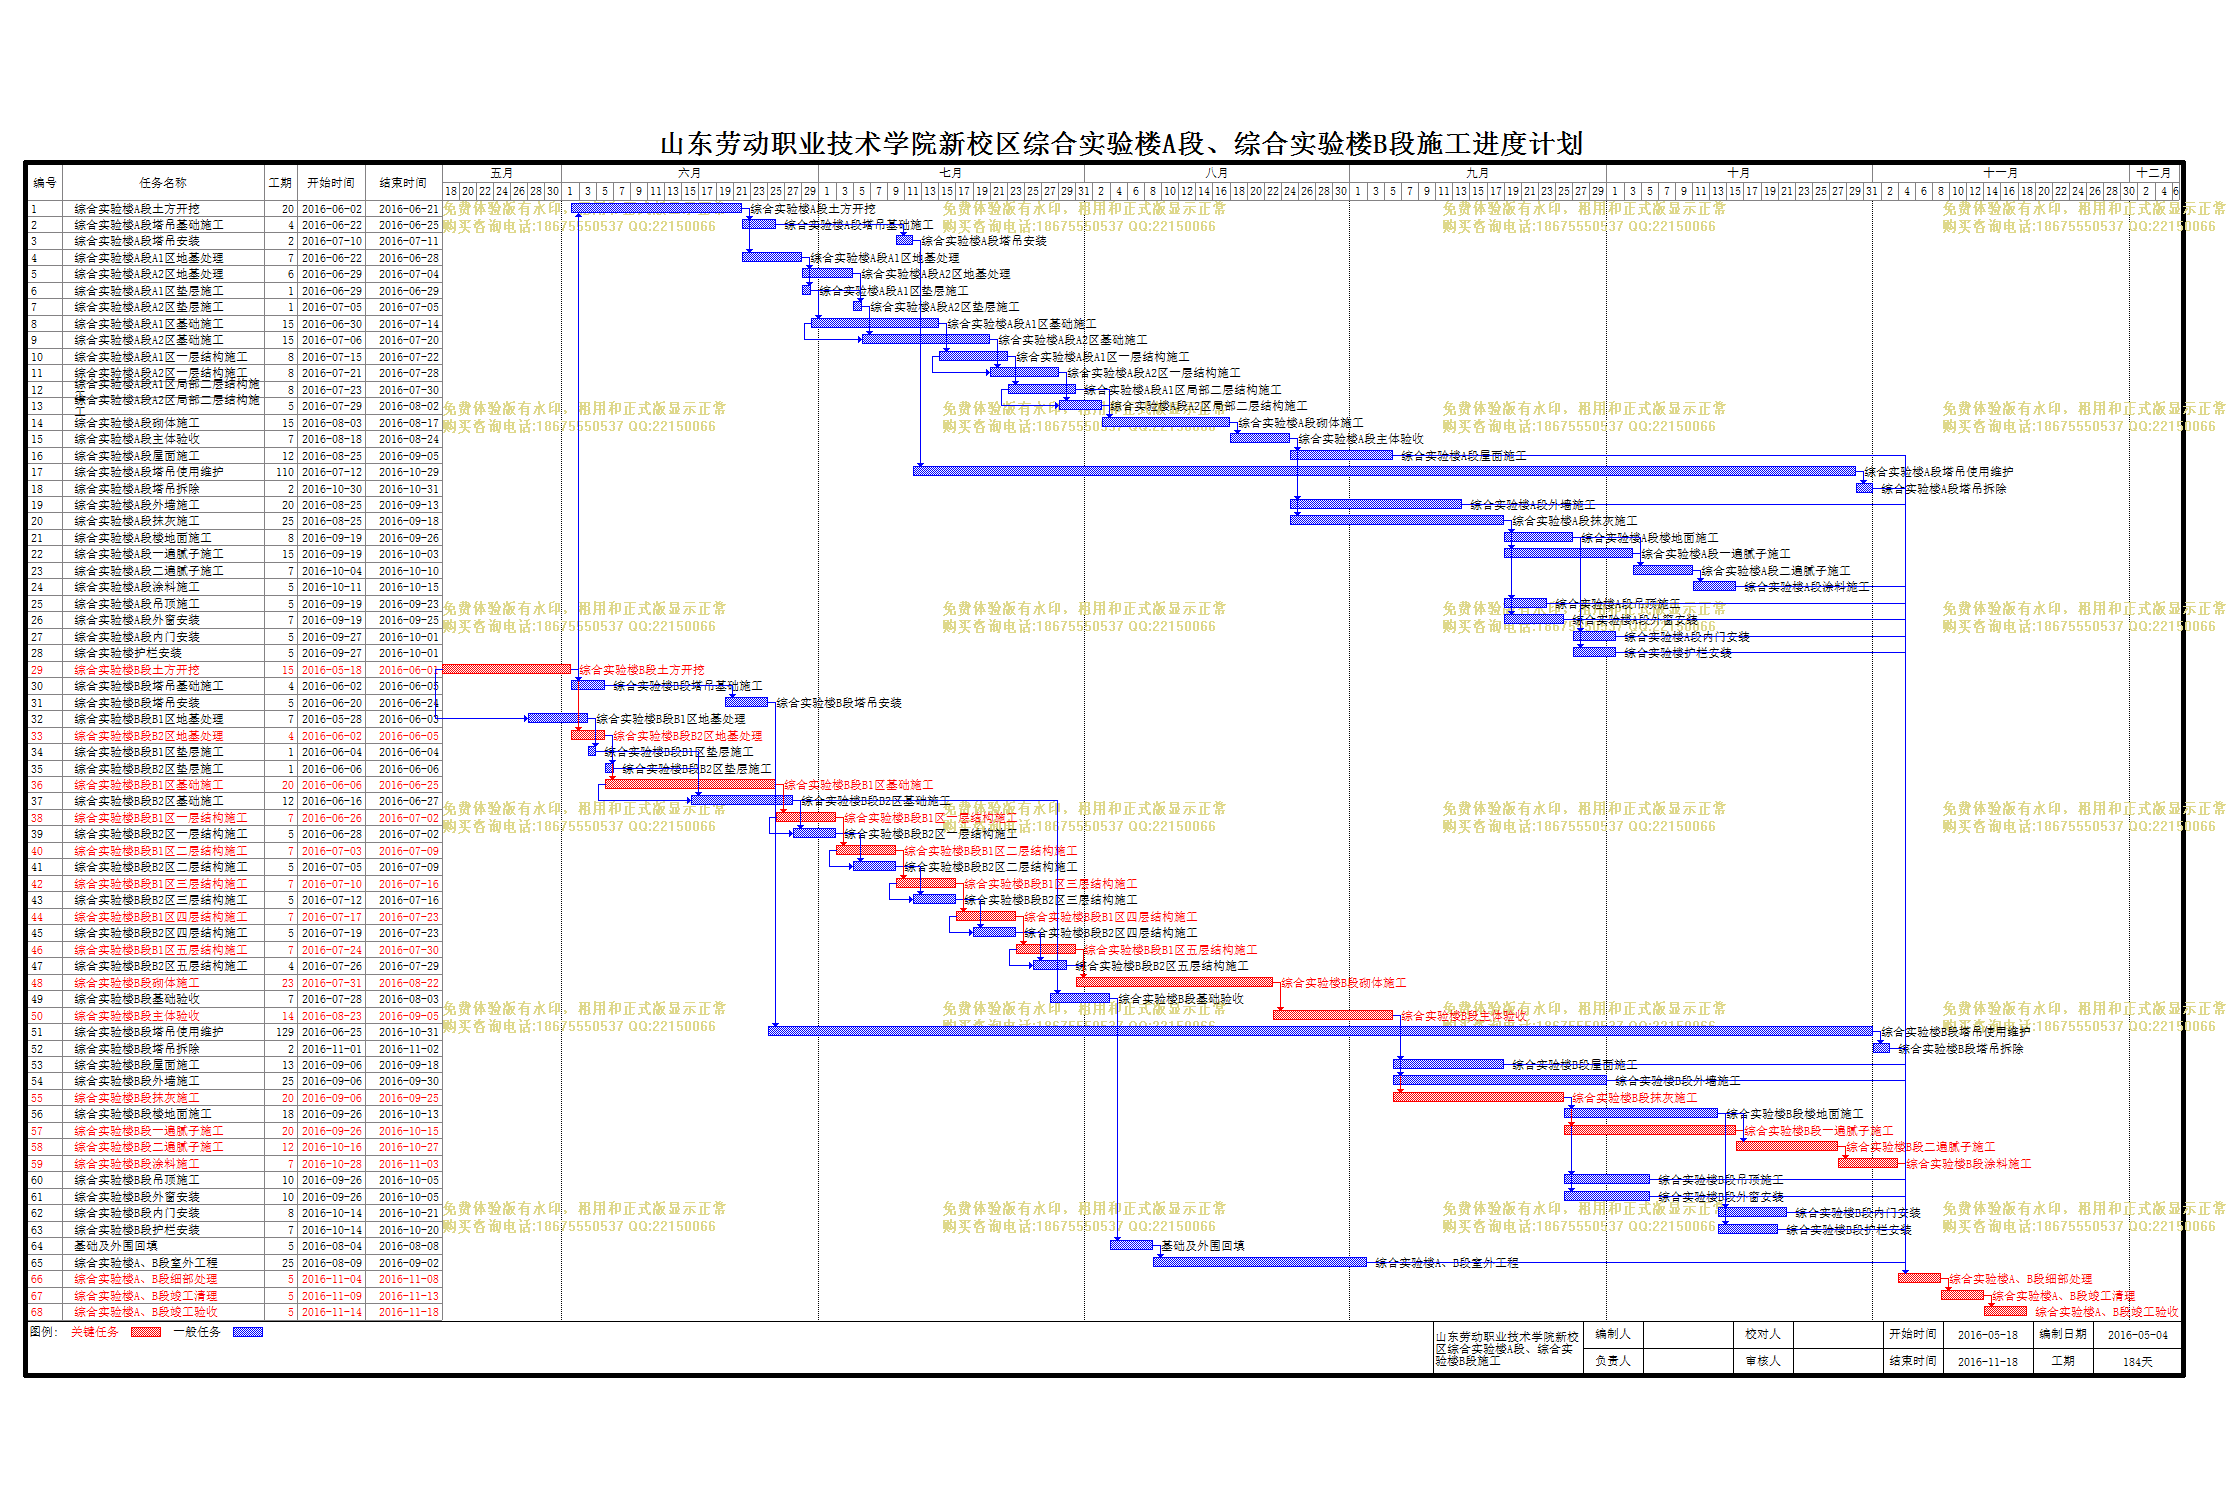2226x1504 pixels.
Task: Click the red Gantt bar for A、B段细部处理
Action: click(x=1919, y=1278)
